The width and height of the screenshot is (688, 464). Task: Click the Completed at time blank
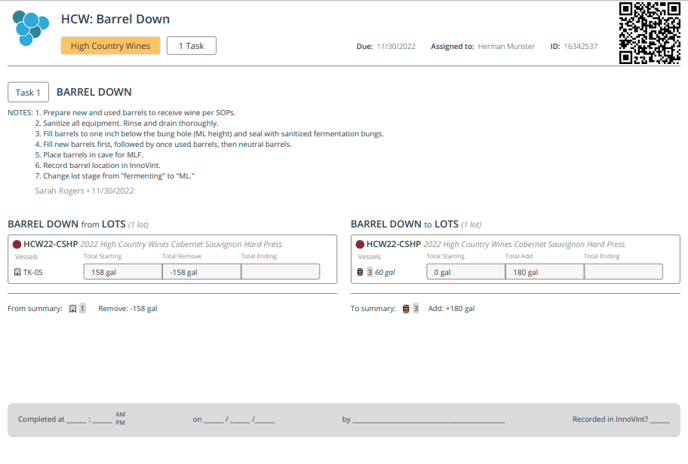tap(89, 420)
